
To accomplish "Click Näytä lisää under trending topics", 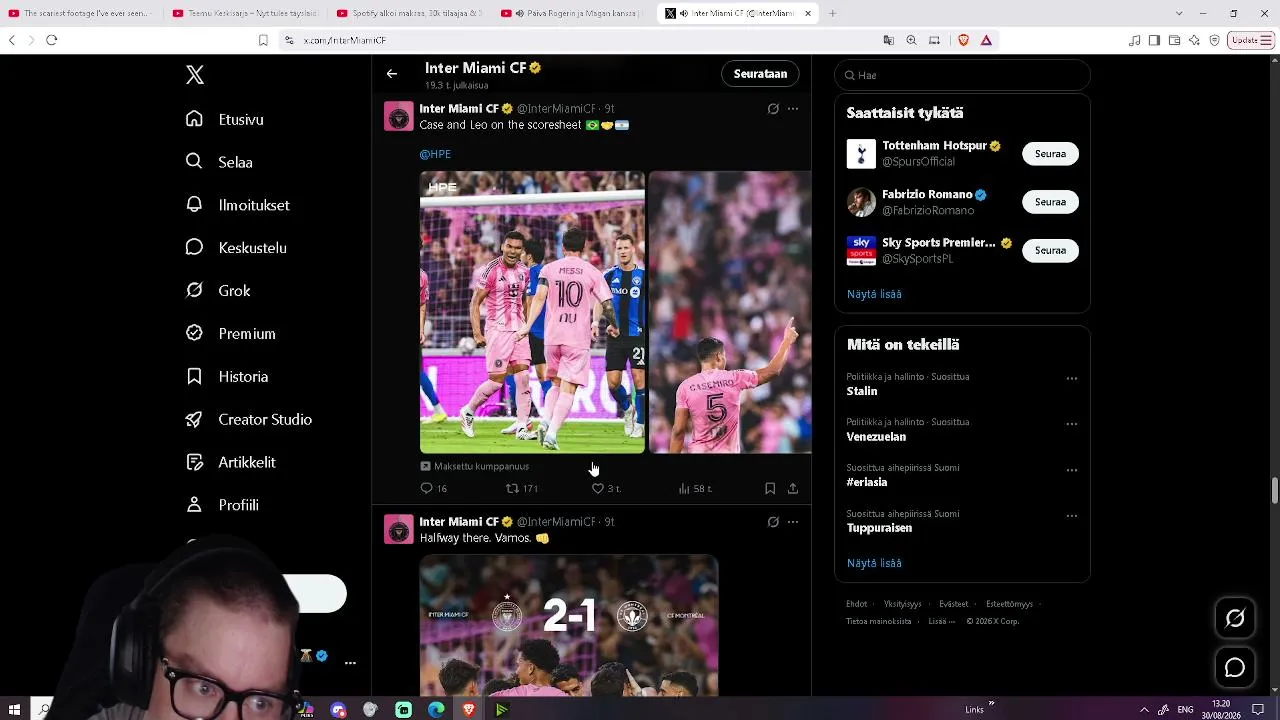I will (x=874, y=563).
